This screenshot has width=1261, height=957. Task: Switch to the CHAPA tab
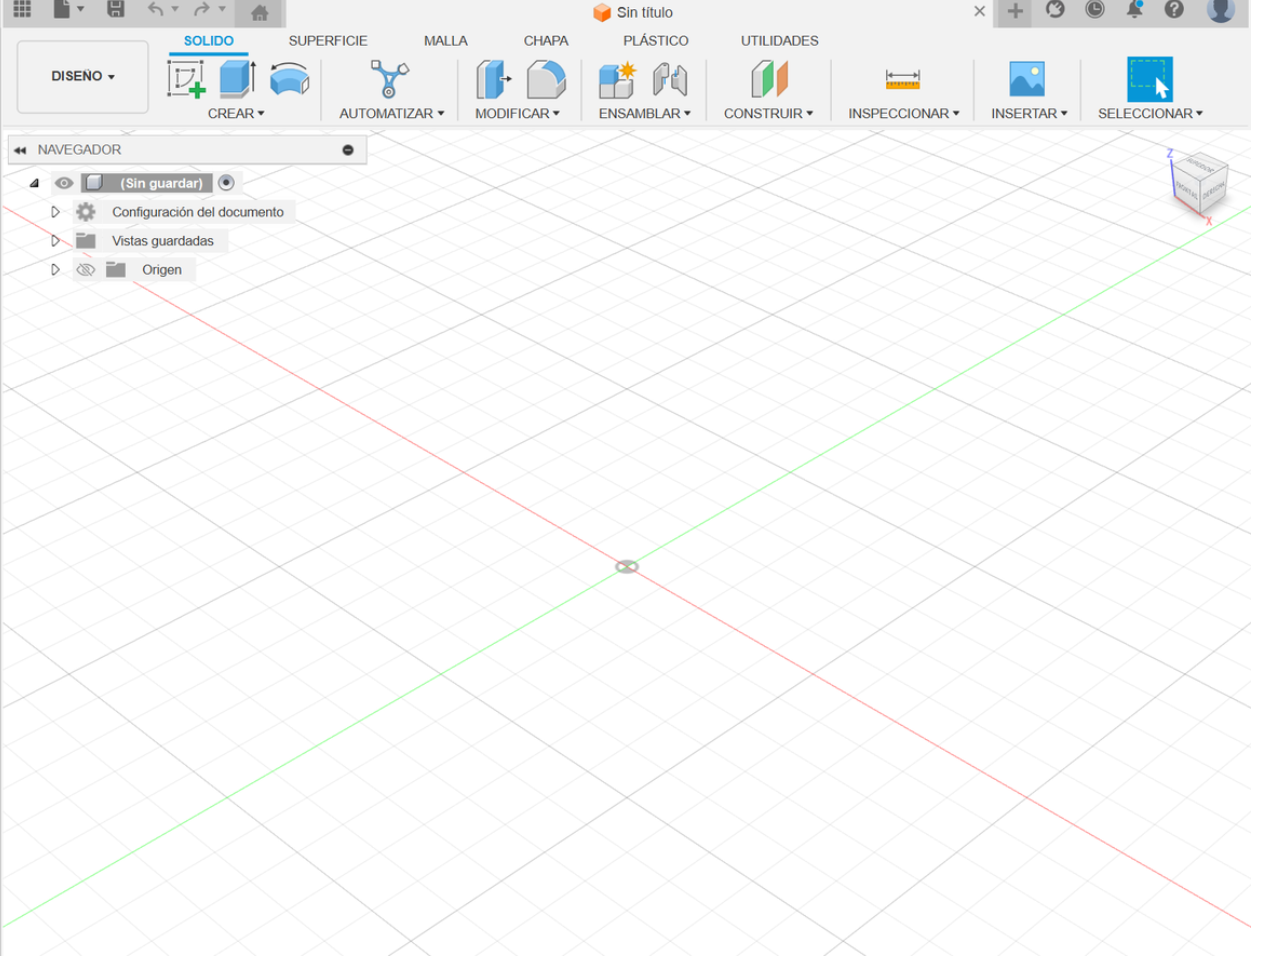point(546,41)
